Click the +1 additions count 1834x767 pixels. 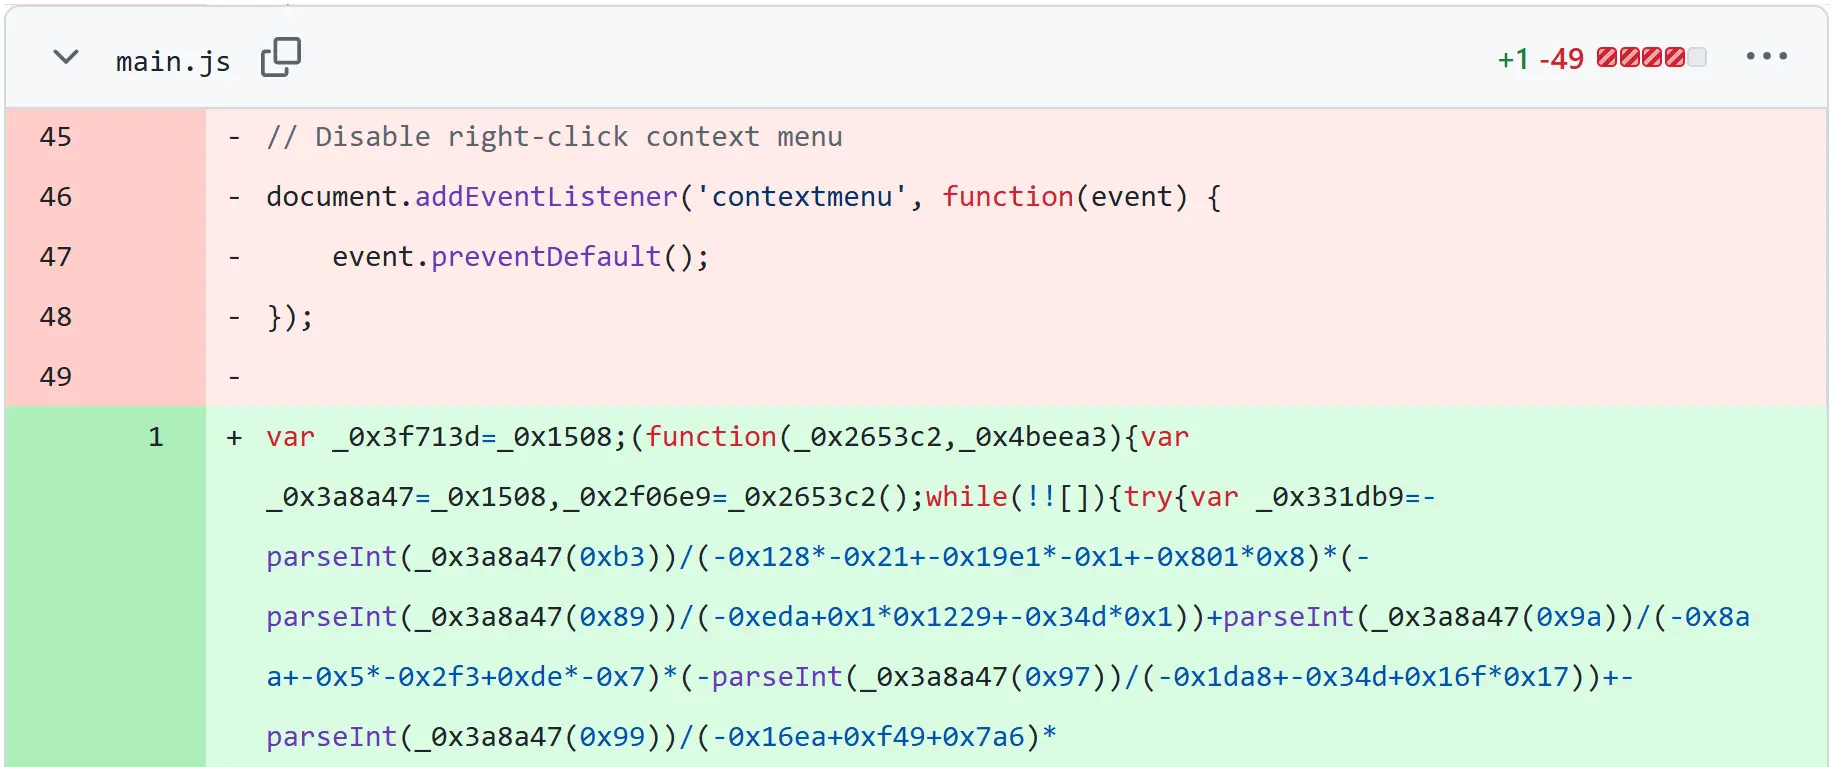pyautogui.click(x=1513, y=60)
